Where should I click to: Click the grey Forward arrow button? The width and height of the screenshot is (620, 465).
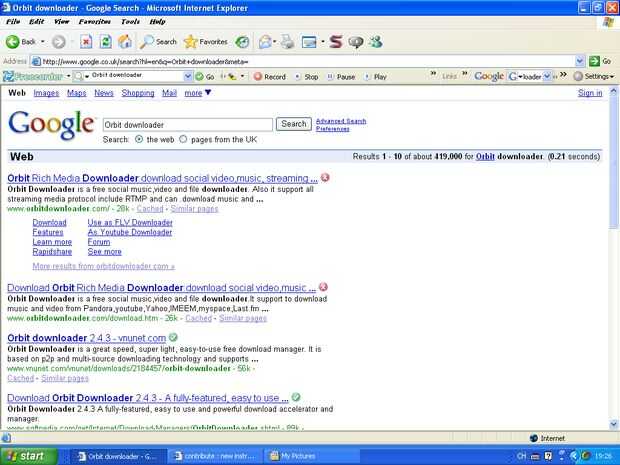[59, 42]
